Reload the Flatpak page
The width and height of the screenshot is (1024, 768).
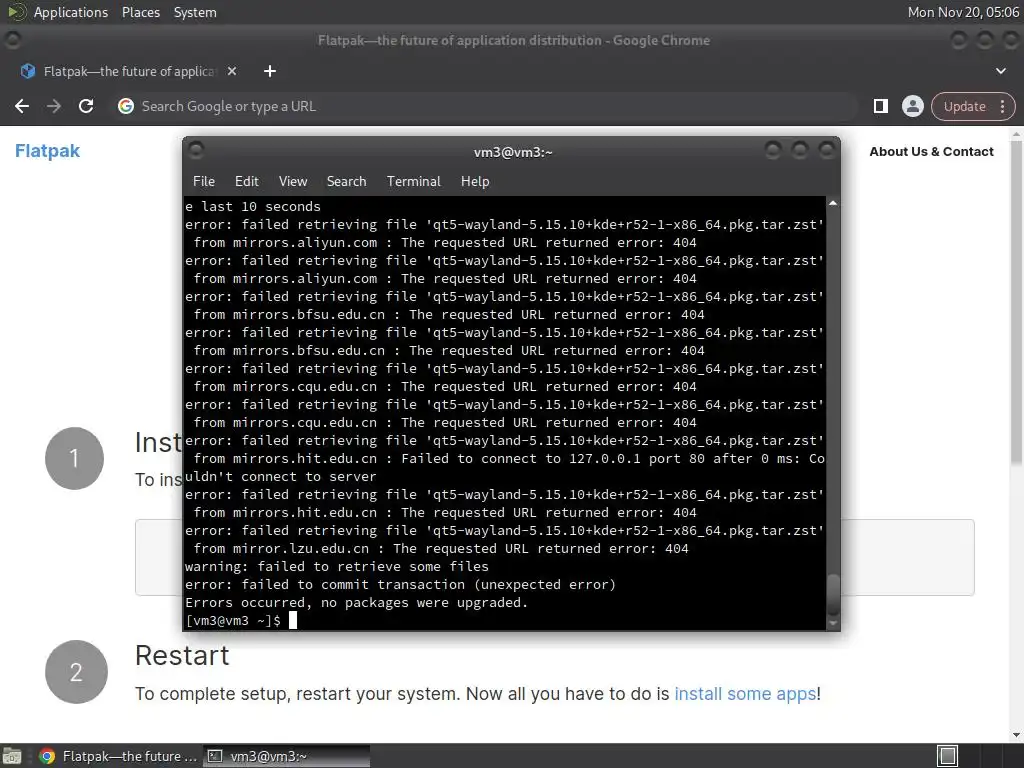point(86,106)
